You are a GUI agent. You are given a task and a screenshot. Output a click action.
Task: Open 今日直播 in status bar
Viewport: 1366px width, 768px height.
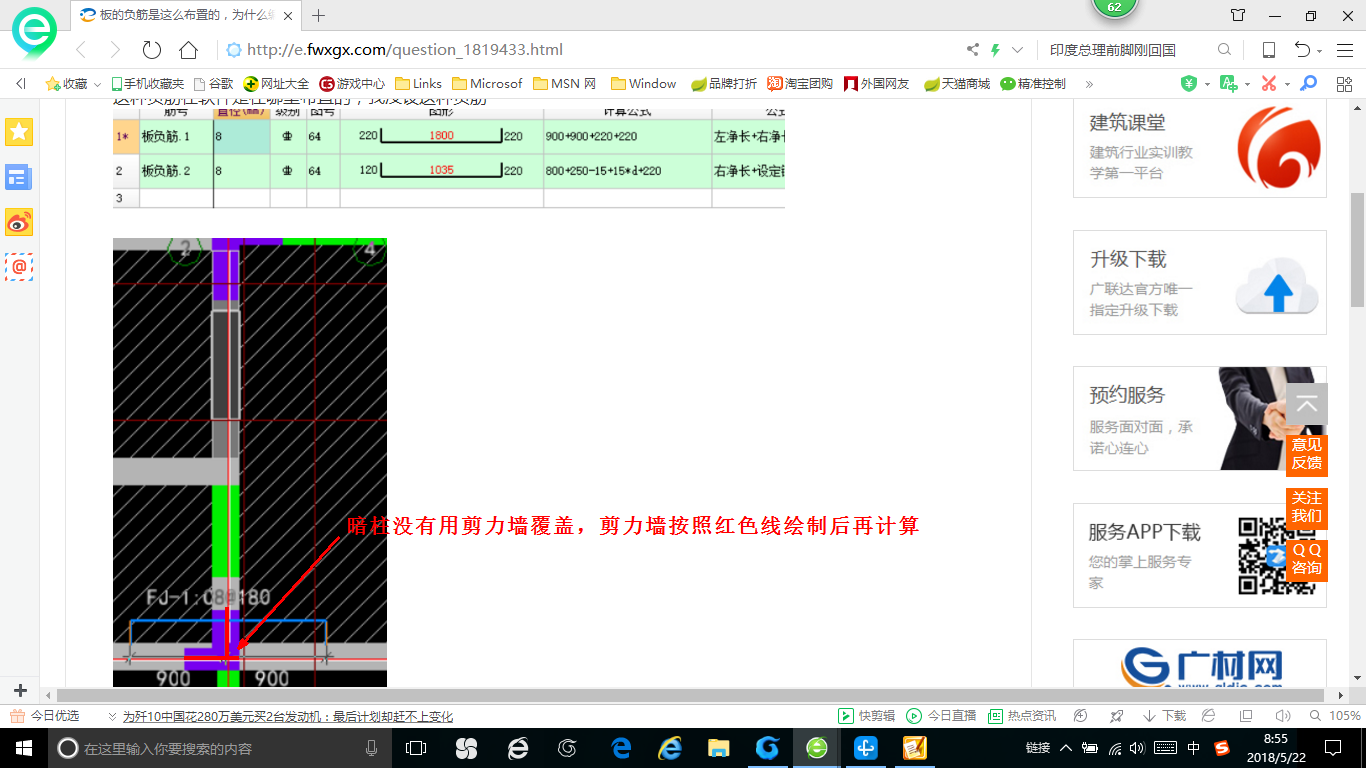[941, 716]
